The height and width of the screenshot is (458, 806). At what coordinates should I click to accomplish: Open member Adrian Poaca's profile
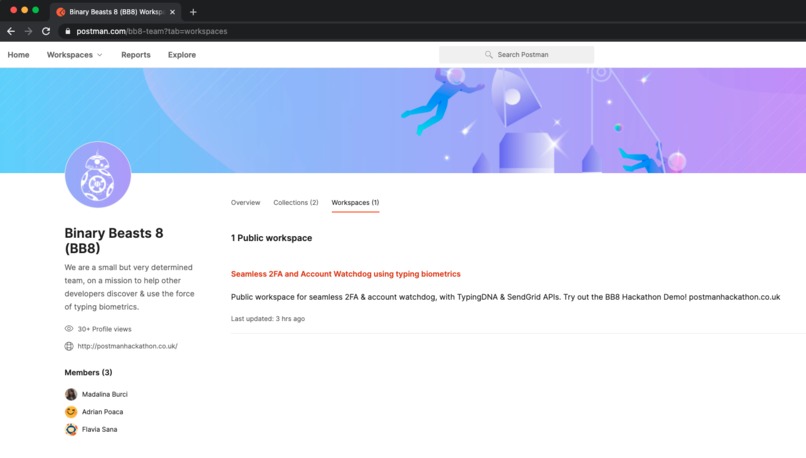point(102,412)
